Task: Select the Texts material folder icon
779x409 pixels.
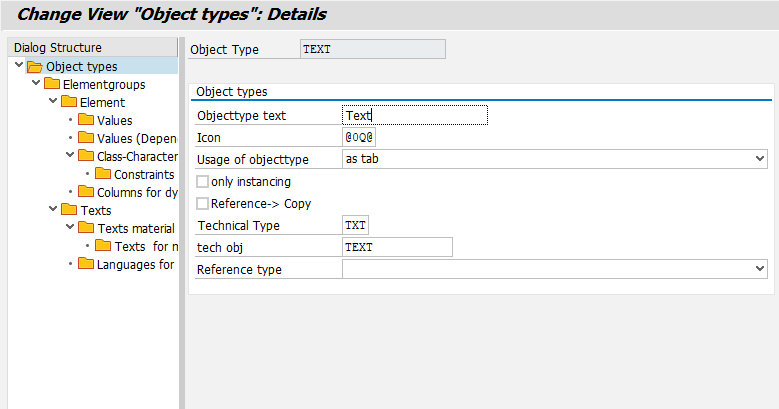Action: click(86, 228)
